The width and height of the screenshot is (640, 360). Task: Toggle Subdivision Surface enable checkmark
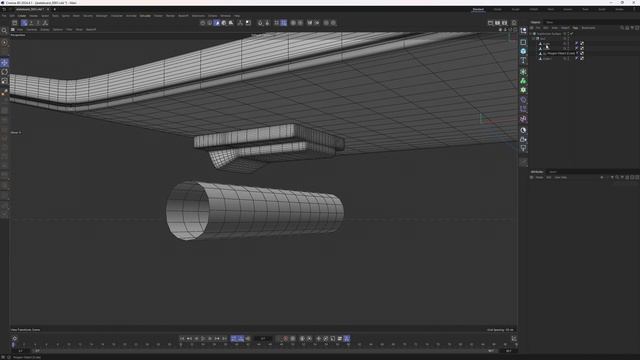click(x=571, y=33)
